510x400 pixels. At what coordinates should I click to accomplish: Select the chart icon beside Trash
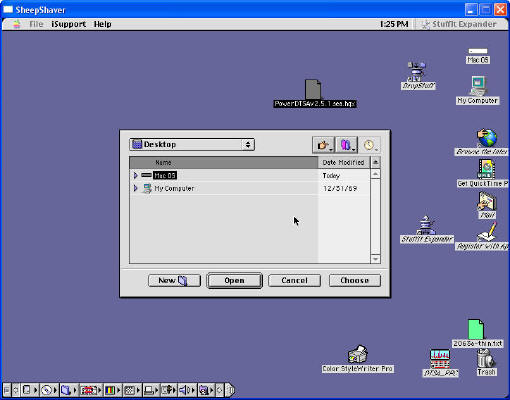[440, 359]
